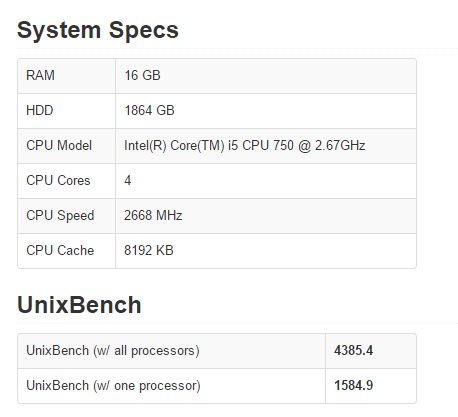Select the HDD row label
Viewport: 458px width, 417px height.
[40, 110]
